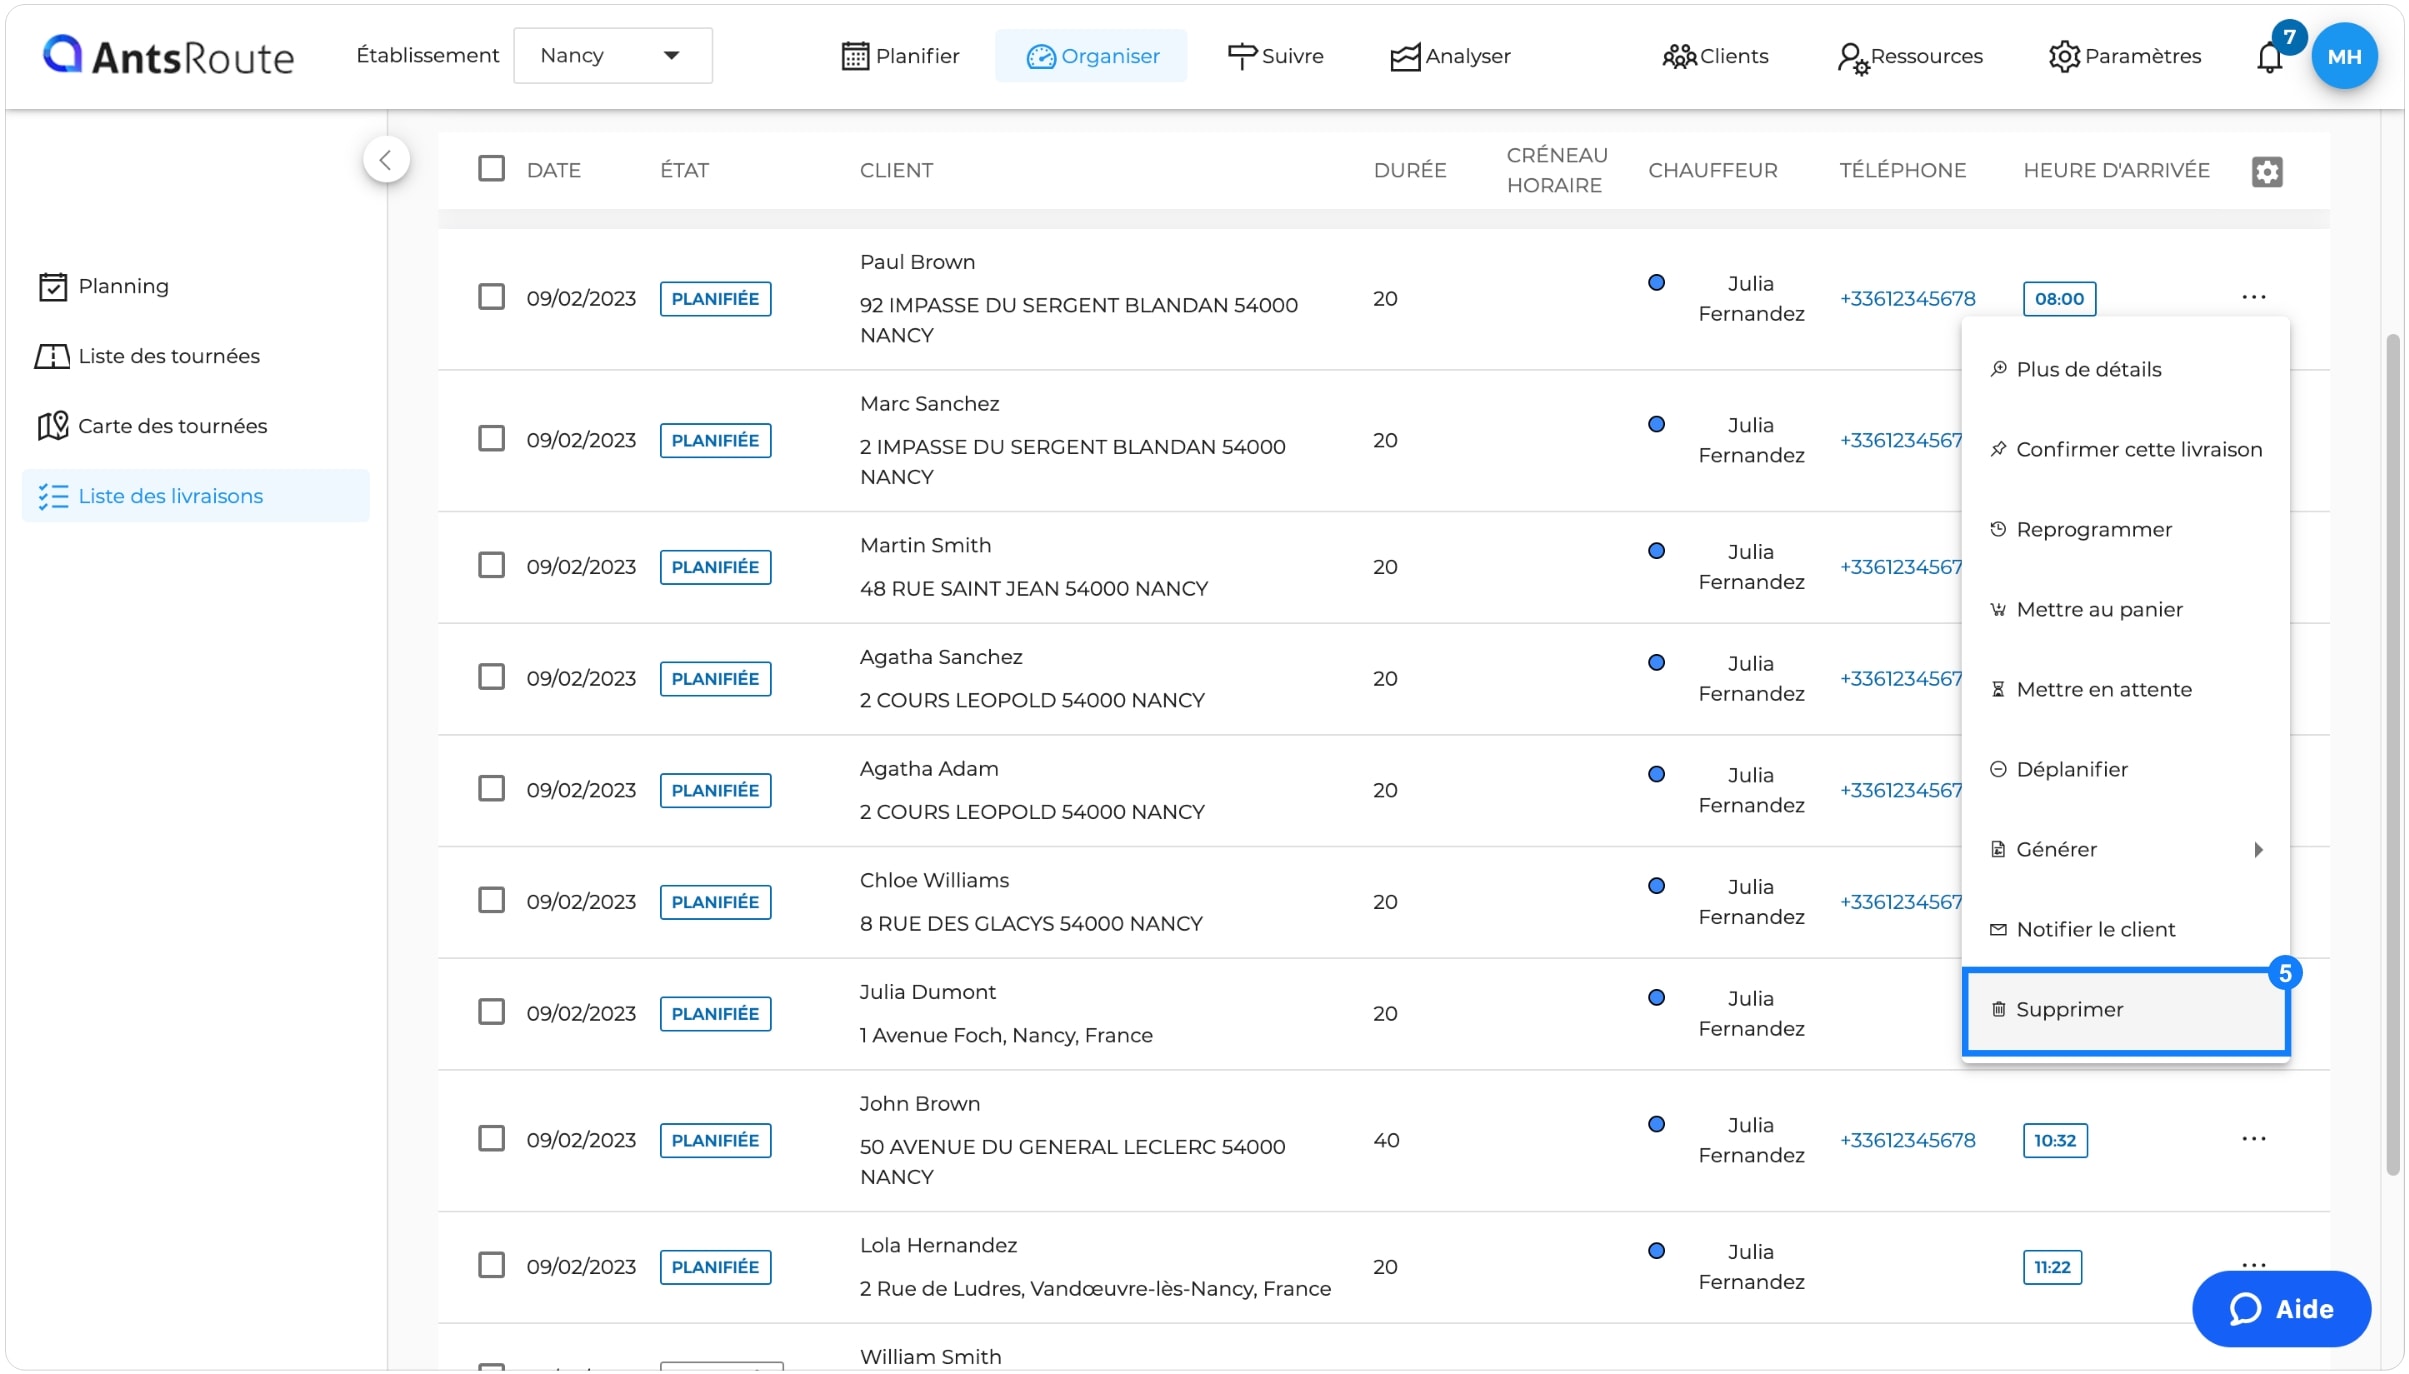Open the Aide chat widget
Viewport: 2409px width, 1374px height.
2280,1308
